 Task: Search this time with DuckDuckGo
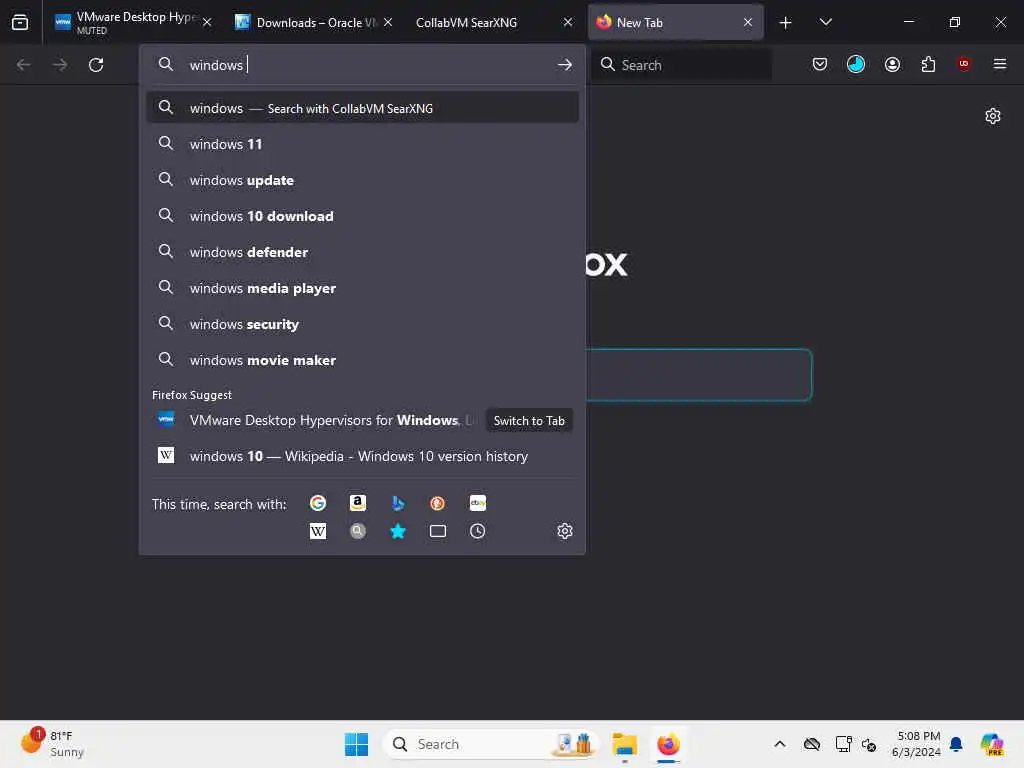438,503
